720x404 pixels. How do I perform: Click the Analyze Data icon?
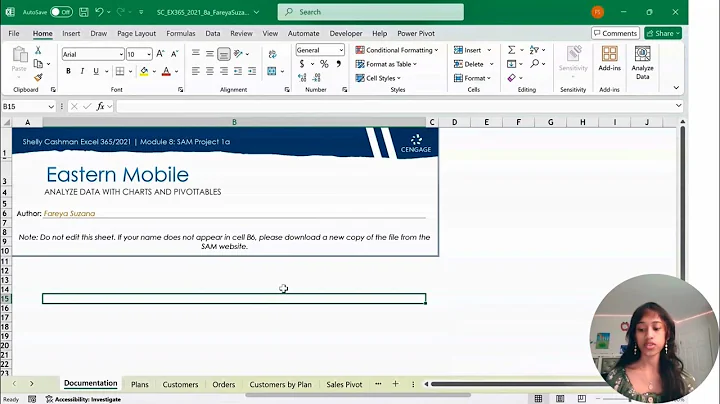pos(642,63)
